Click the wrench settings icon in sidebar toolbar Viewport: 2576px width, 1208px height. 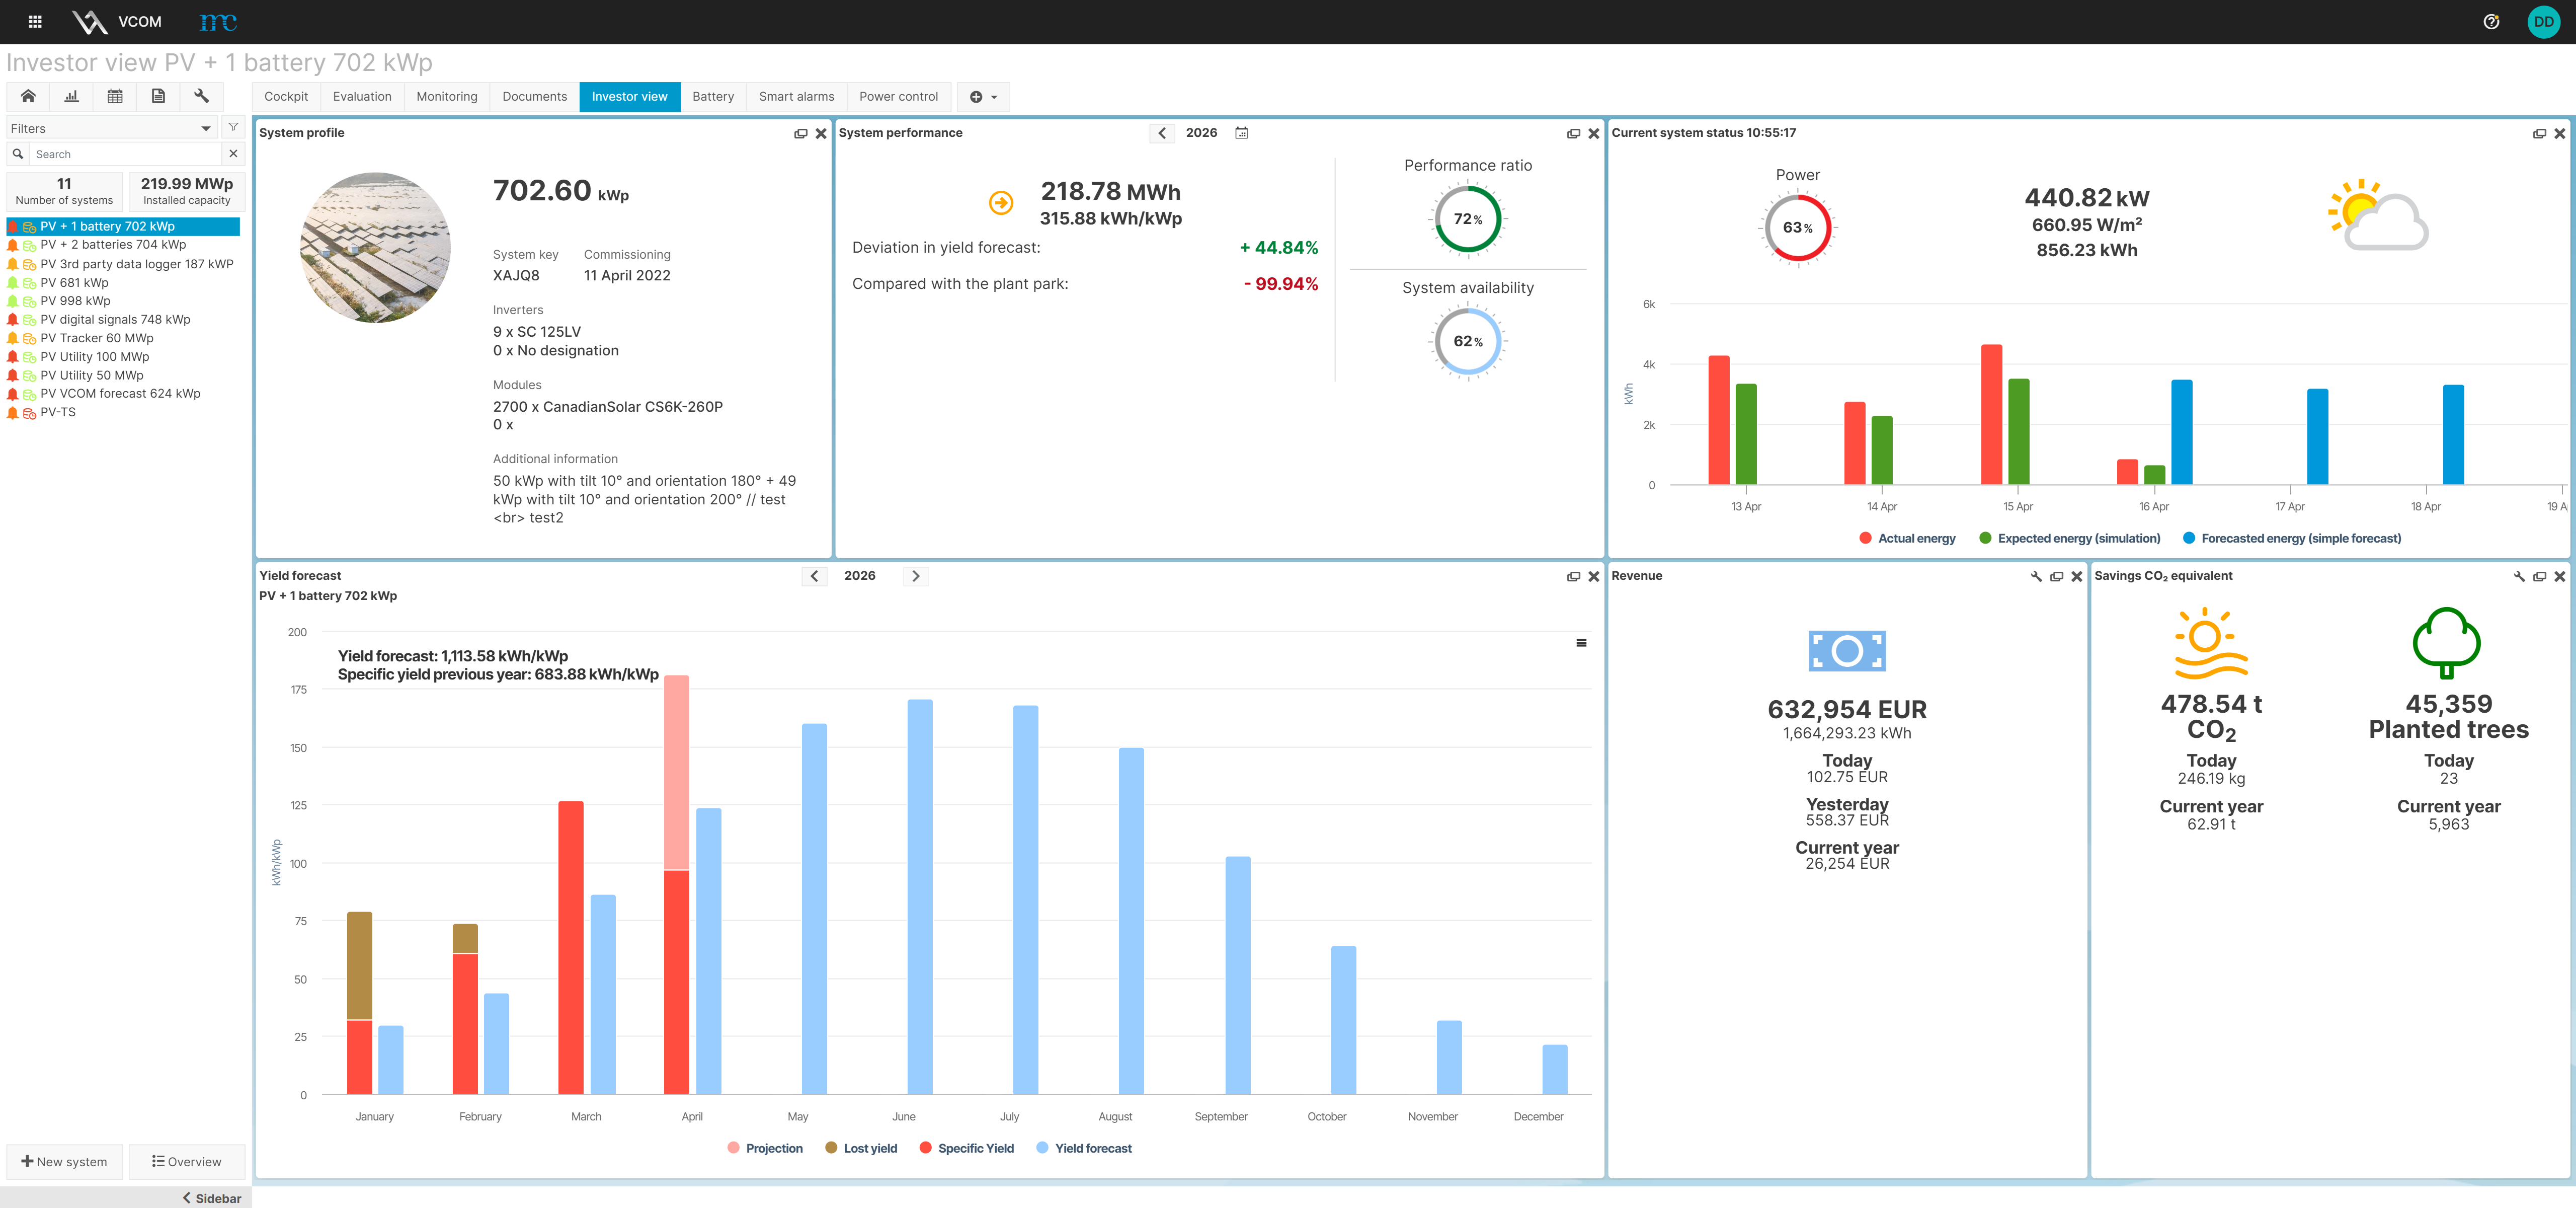(x=201, y=96)
